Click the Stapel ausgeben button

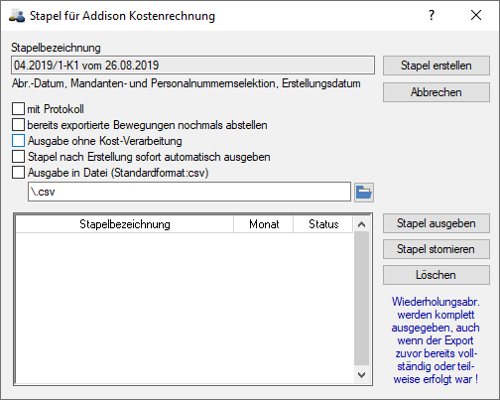click(x=436, y=223)
